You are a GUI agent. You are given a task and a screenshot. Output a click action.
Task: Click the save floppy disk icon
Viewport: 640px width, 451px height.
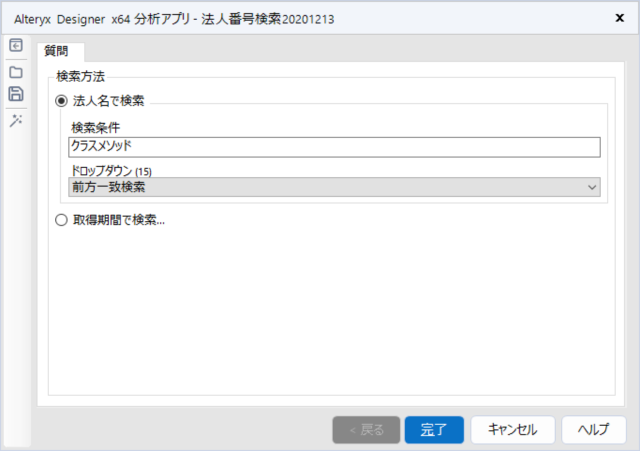click(16, 94)
